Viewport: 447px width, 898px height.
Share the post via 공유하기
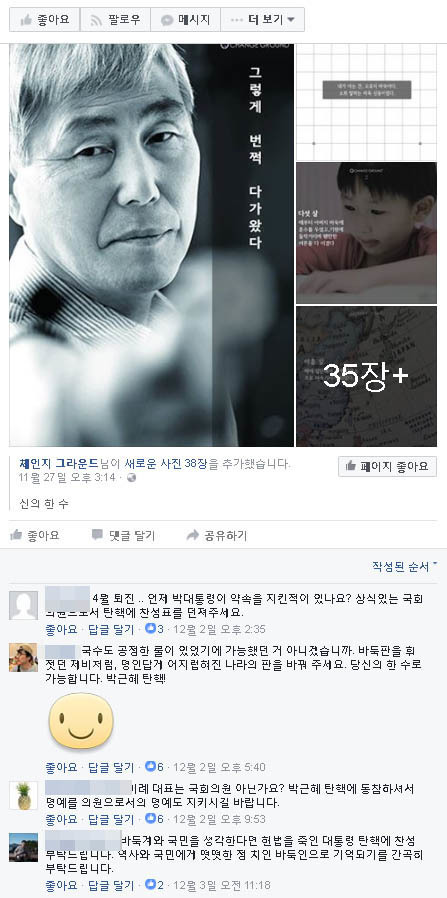point(217,535)
